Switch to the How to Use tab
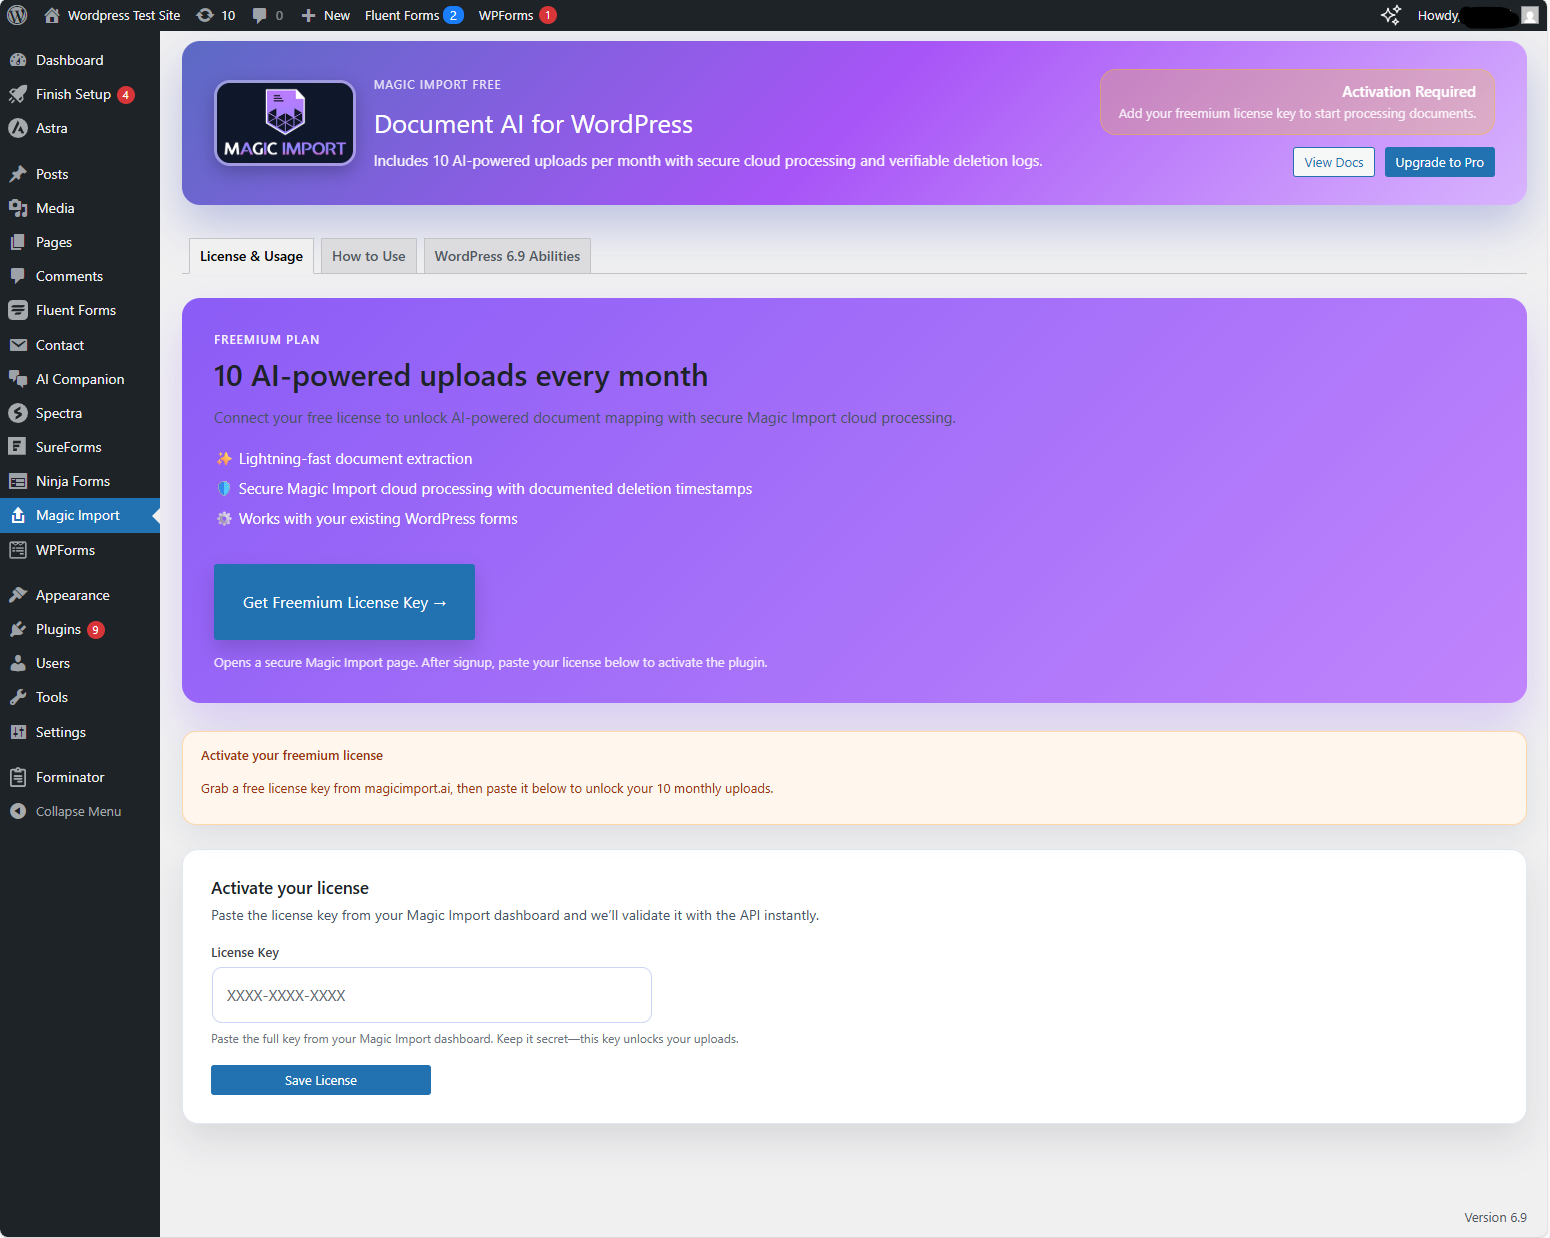The width and height of the screenshot is (1550, 1238). pyautogui.click(x=369, y=256)
